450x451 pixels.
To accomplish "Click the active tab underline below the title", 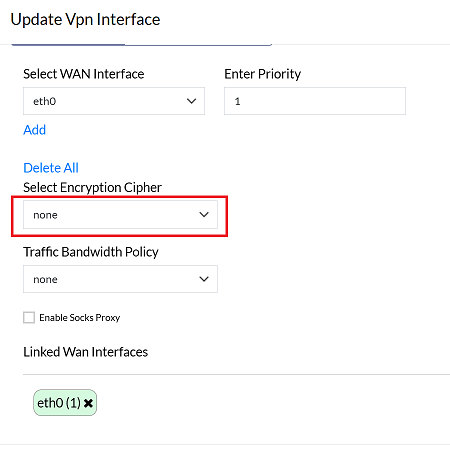I will 68,44.
